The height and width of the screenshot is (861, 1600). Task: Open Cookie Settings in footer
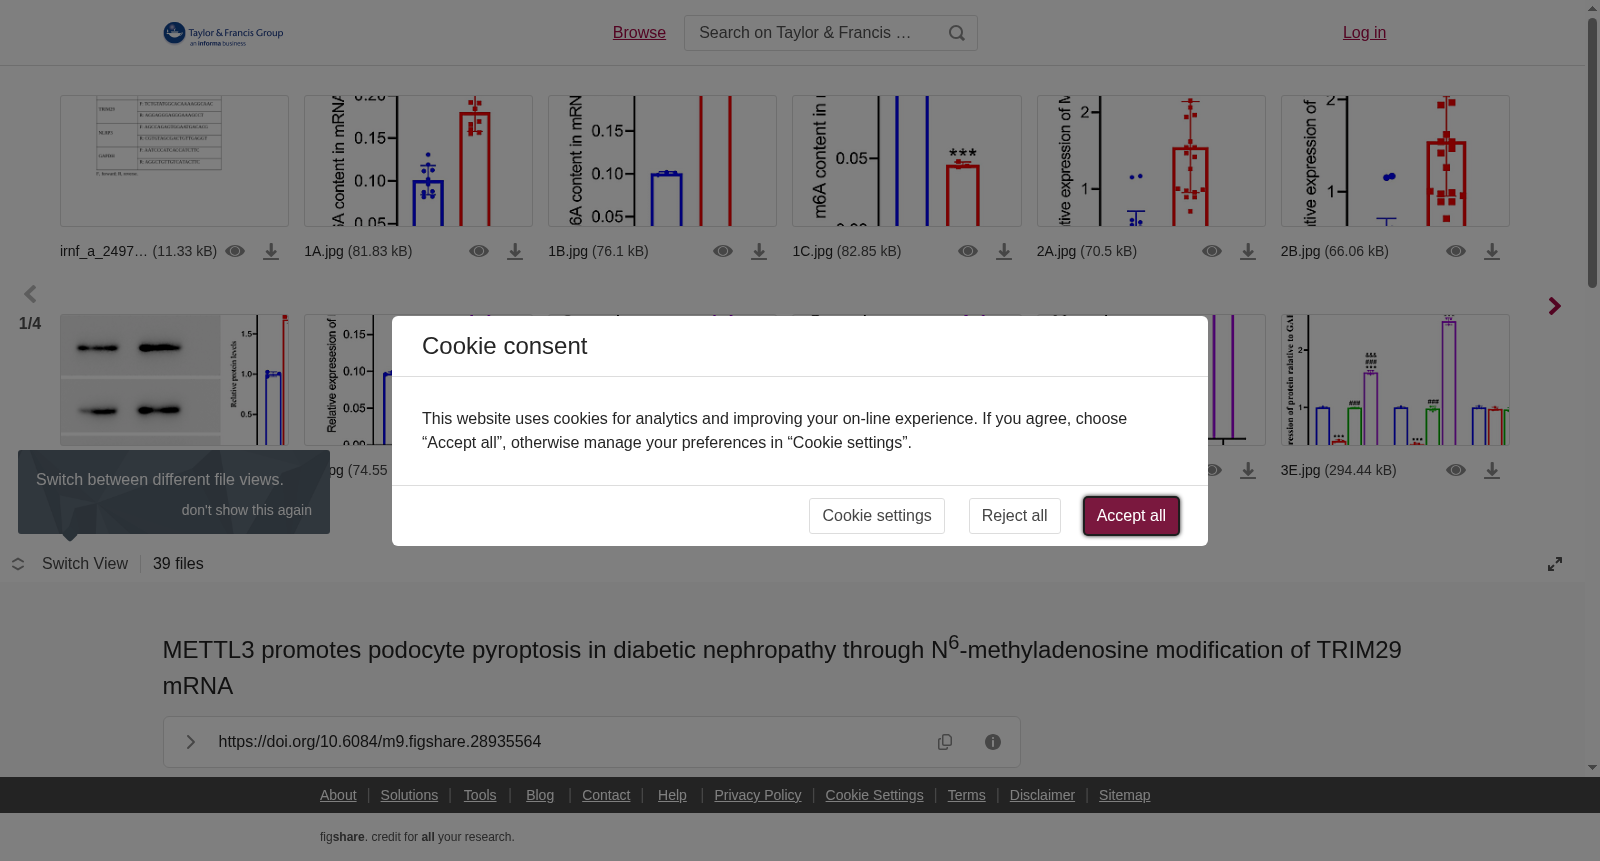(x=874, y=795)
